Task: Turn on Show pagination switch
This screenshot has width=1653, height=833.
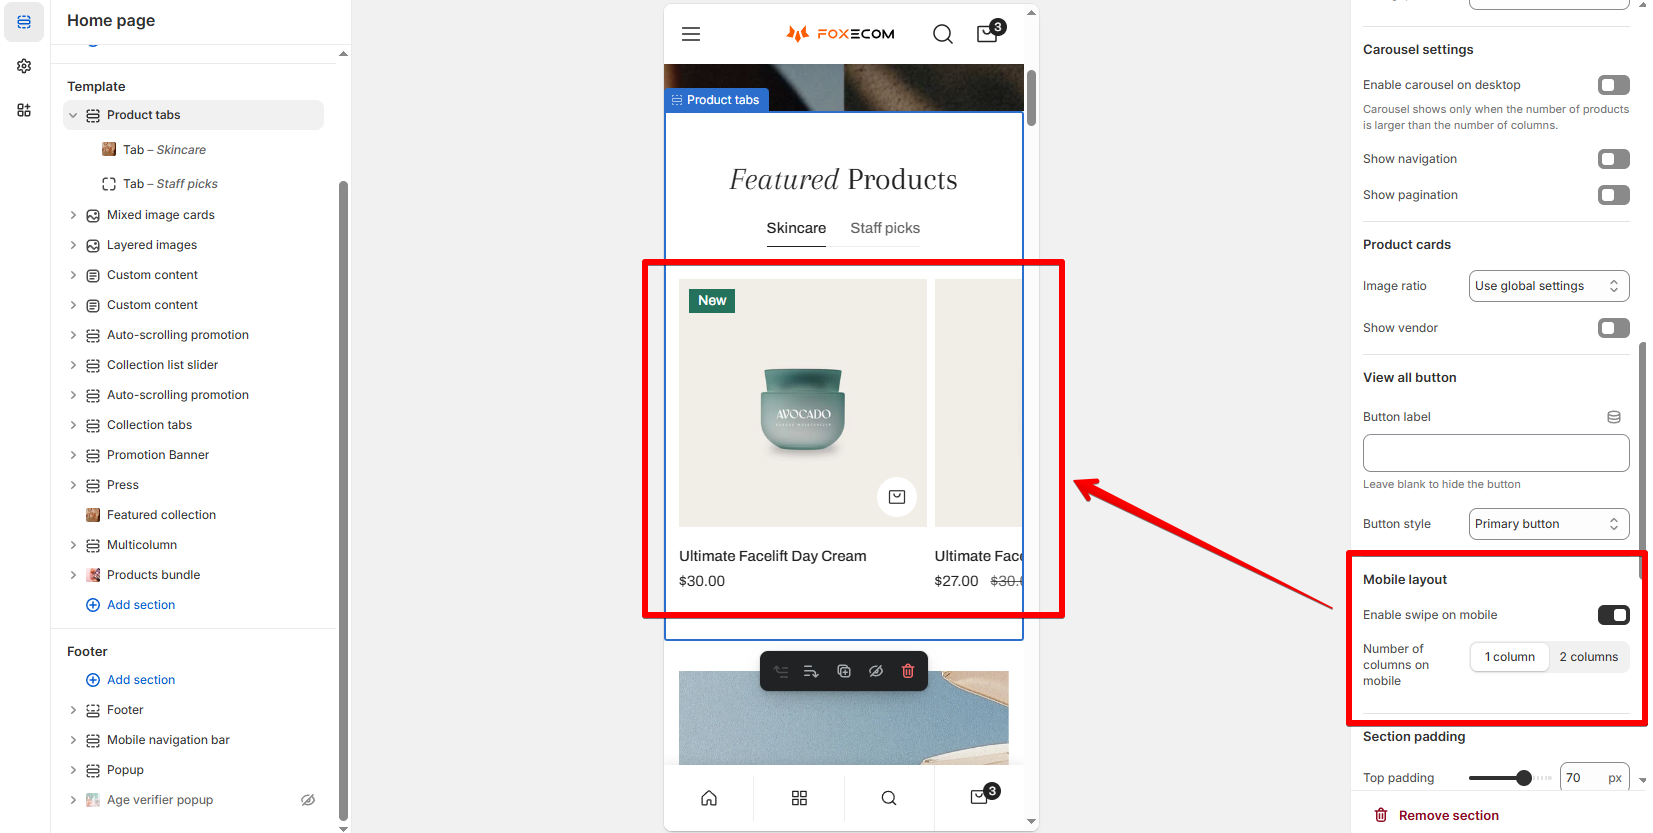Action: tap(1613, 195)
